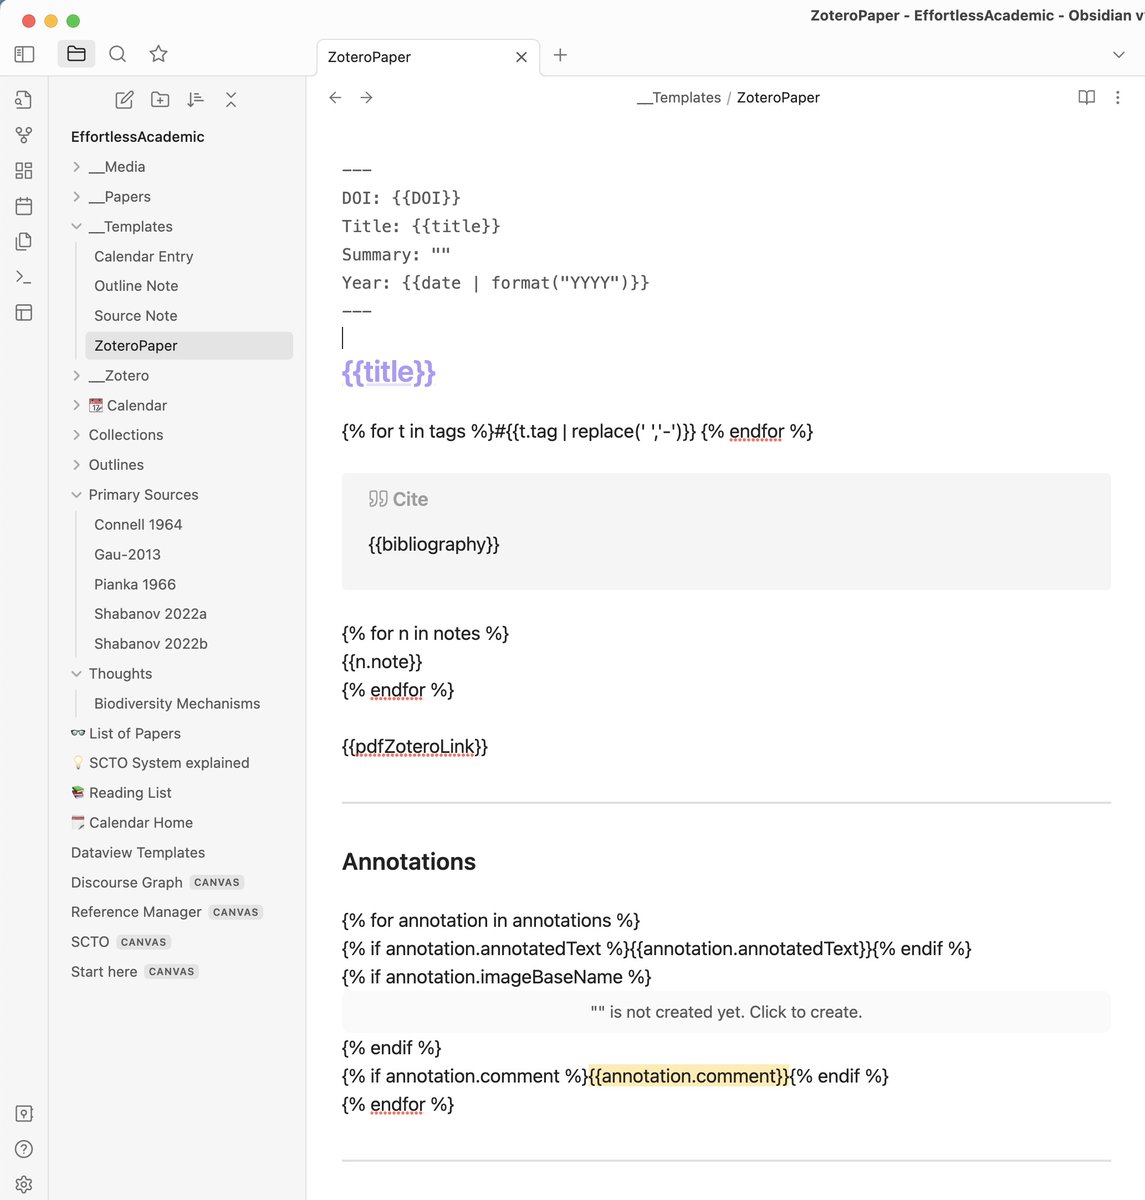Viewport: 1145px width, 1200px height.
Task: Select ZoteroPaper in file tree
Action: [189, 346]
